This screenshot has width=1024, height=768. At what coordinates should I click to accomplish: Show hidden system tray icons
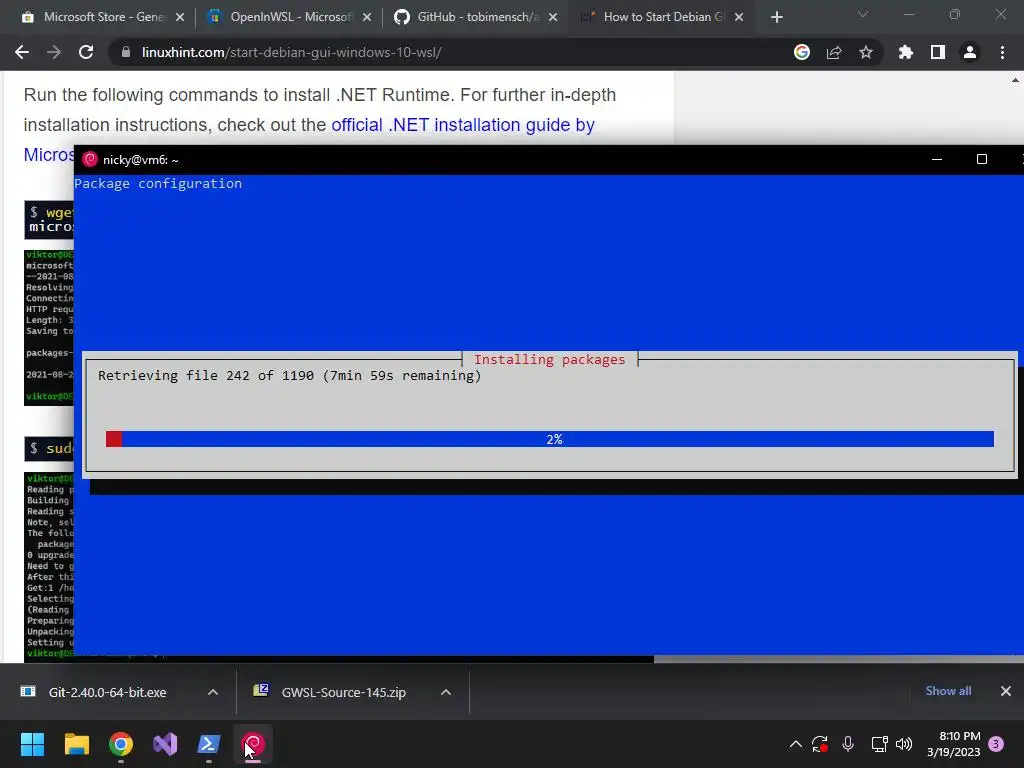pyautogui.click(x=795, y=744)
